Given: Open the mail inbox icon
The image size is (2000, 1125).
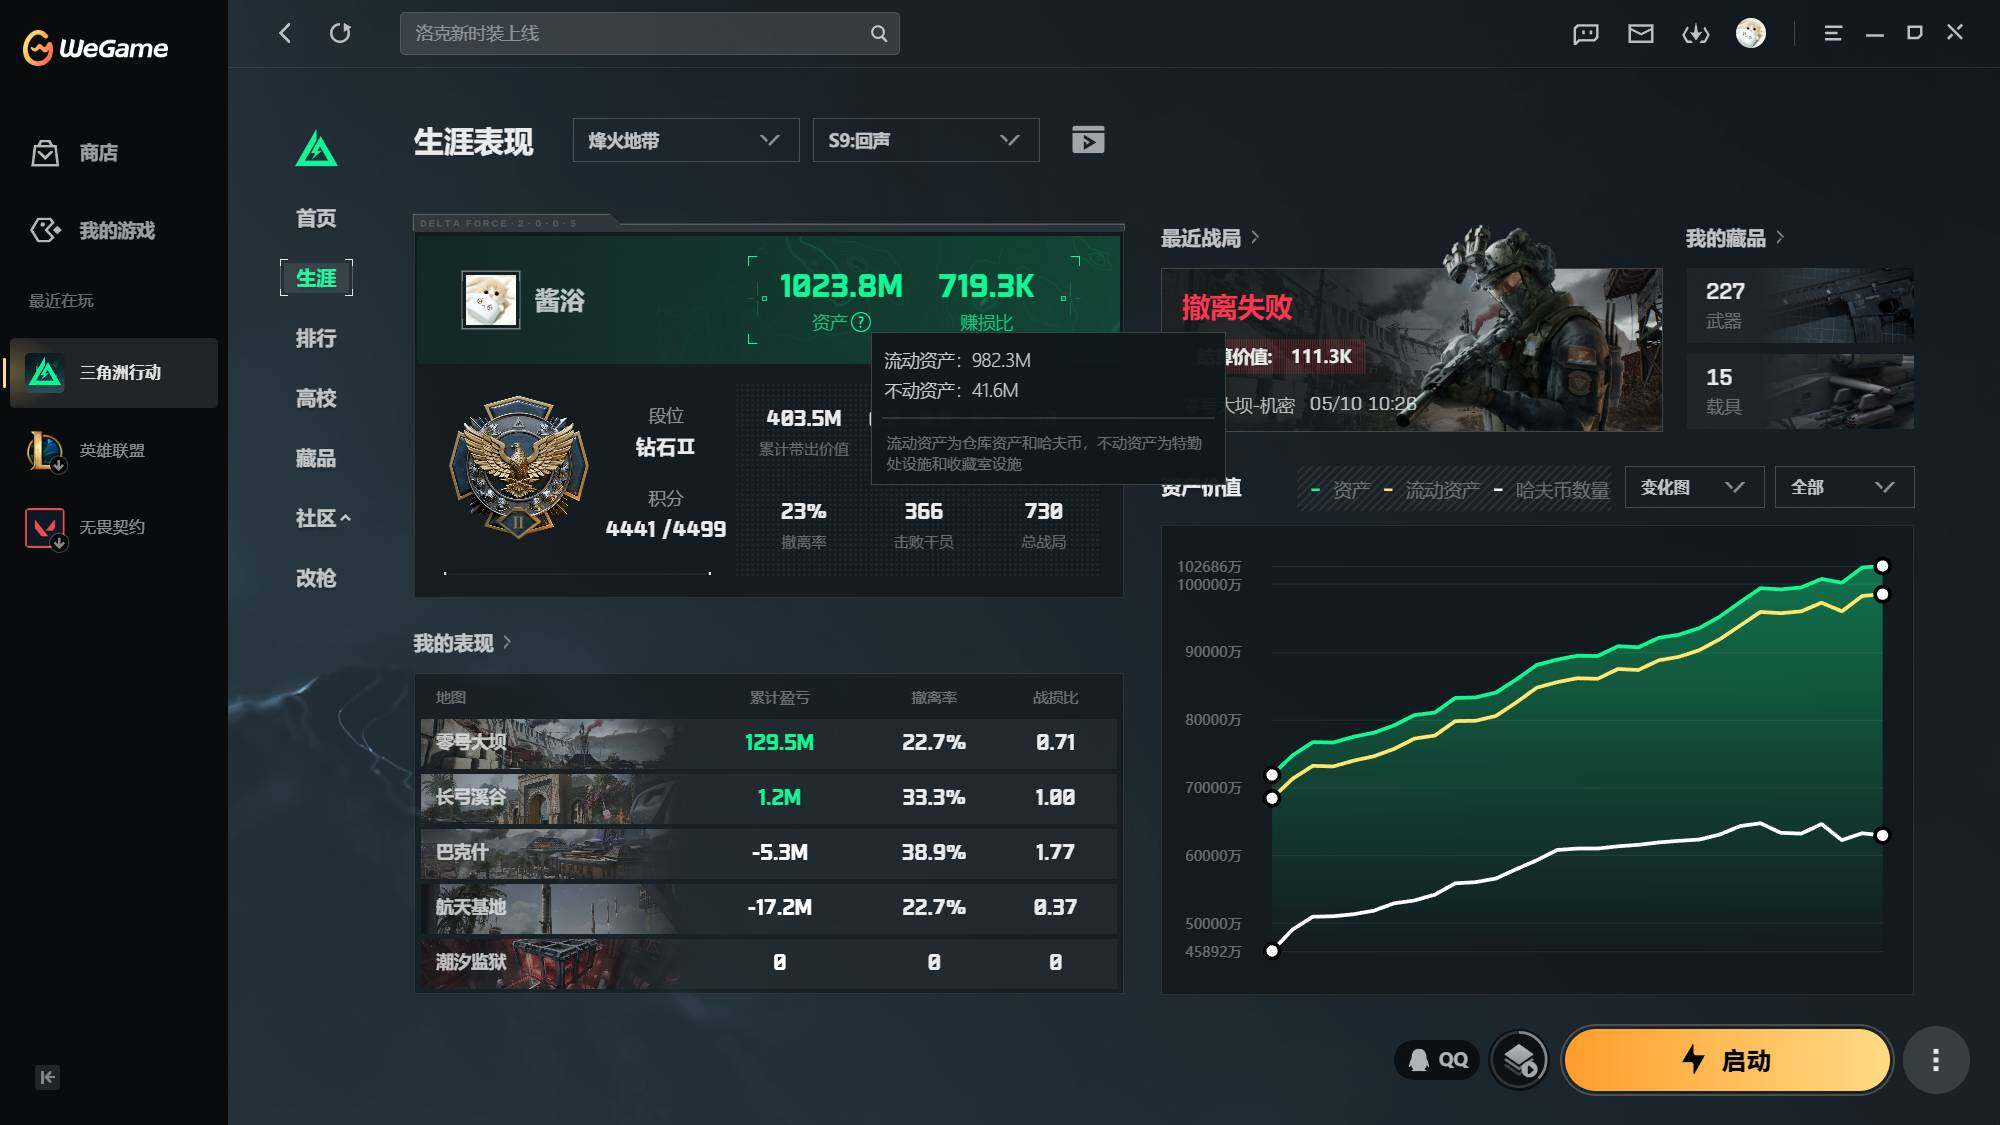Looking at the screenshot, I should 1641,34.
